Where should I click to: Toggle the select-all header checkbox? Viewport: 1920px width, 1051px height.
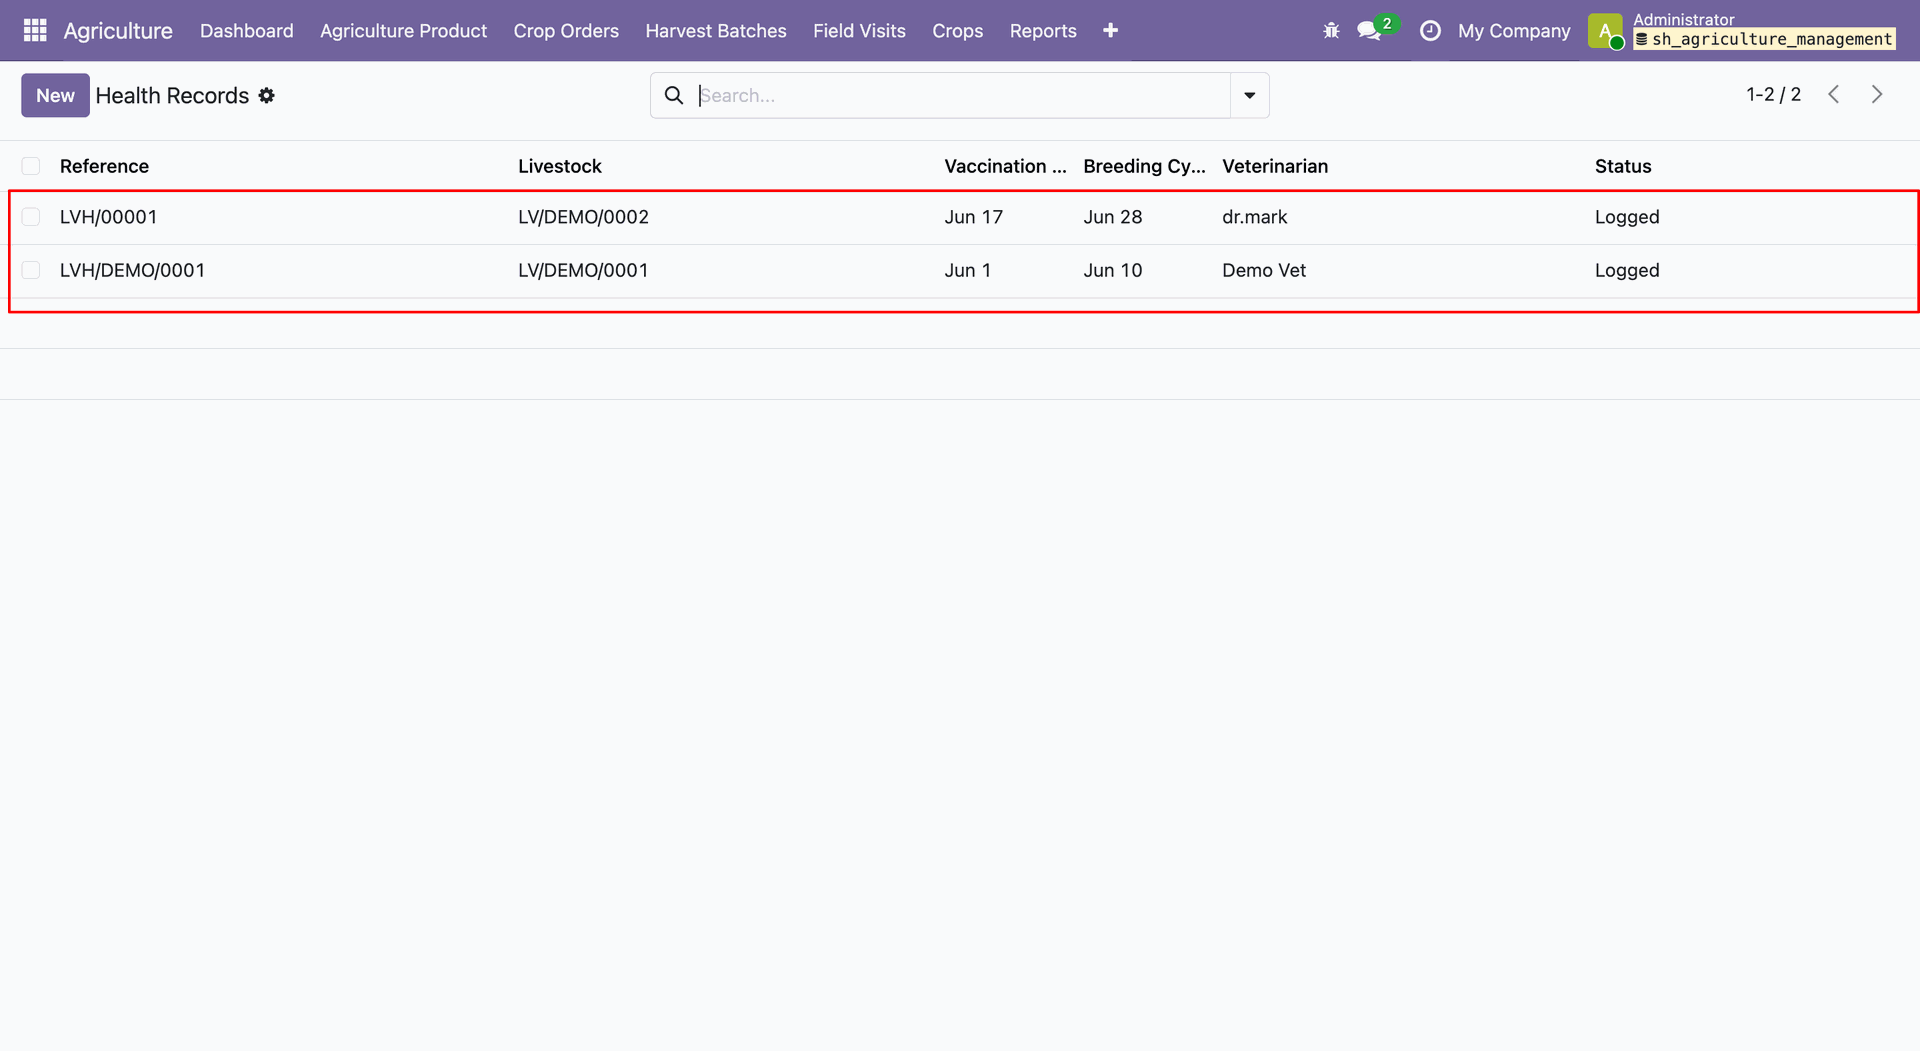click(31, 166)
